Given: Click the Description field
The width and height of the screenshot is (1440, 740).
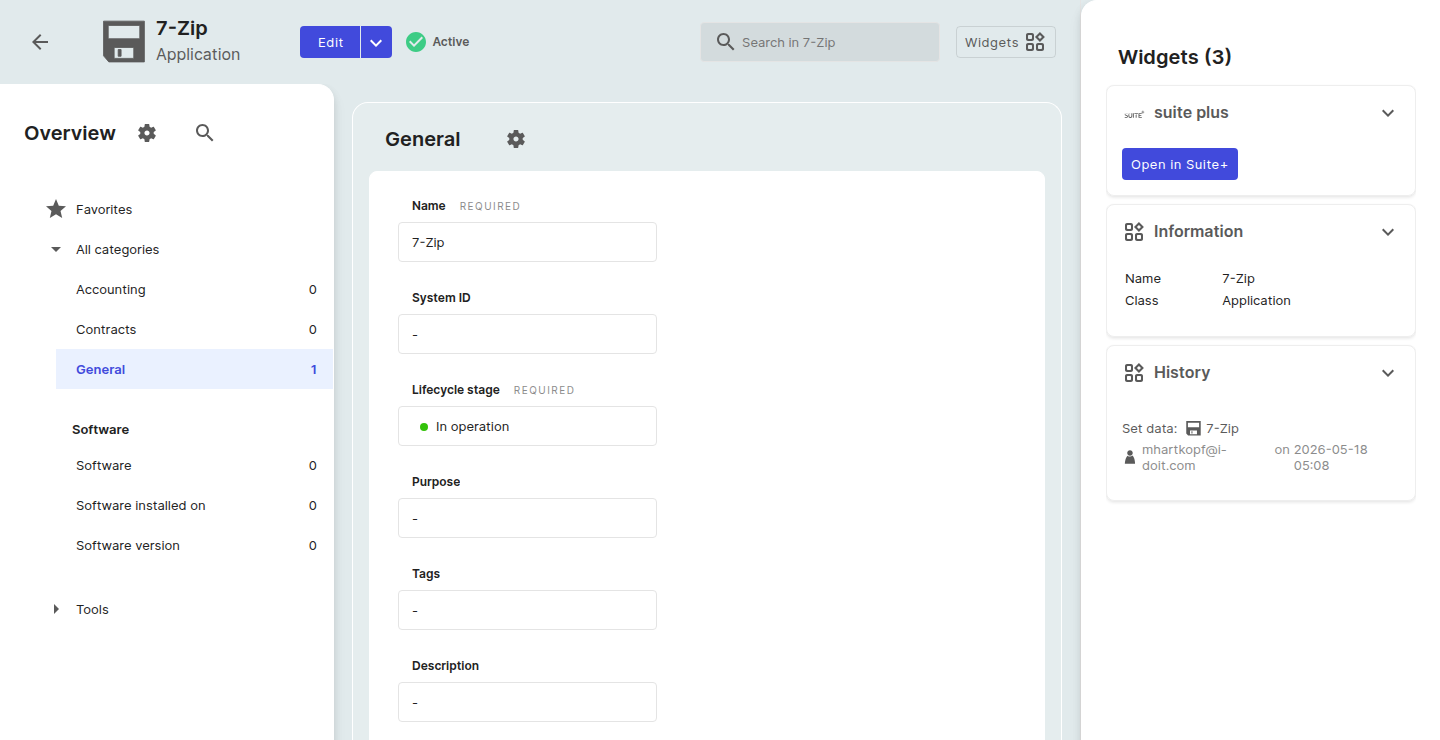Looking at the screenshot, I should [x=527, y=702].
